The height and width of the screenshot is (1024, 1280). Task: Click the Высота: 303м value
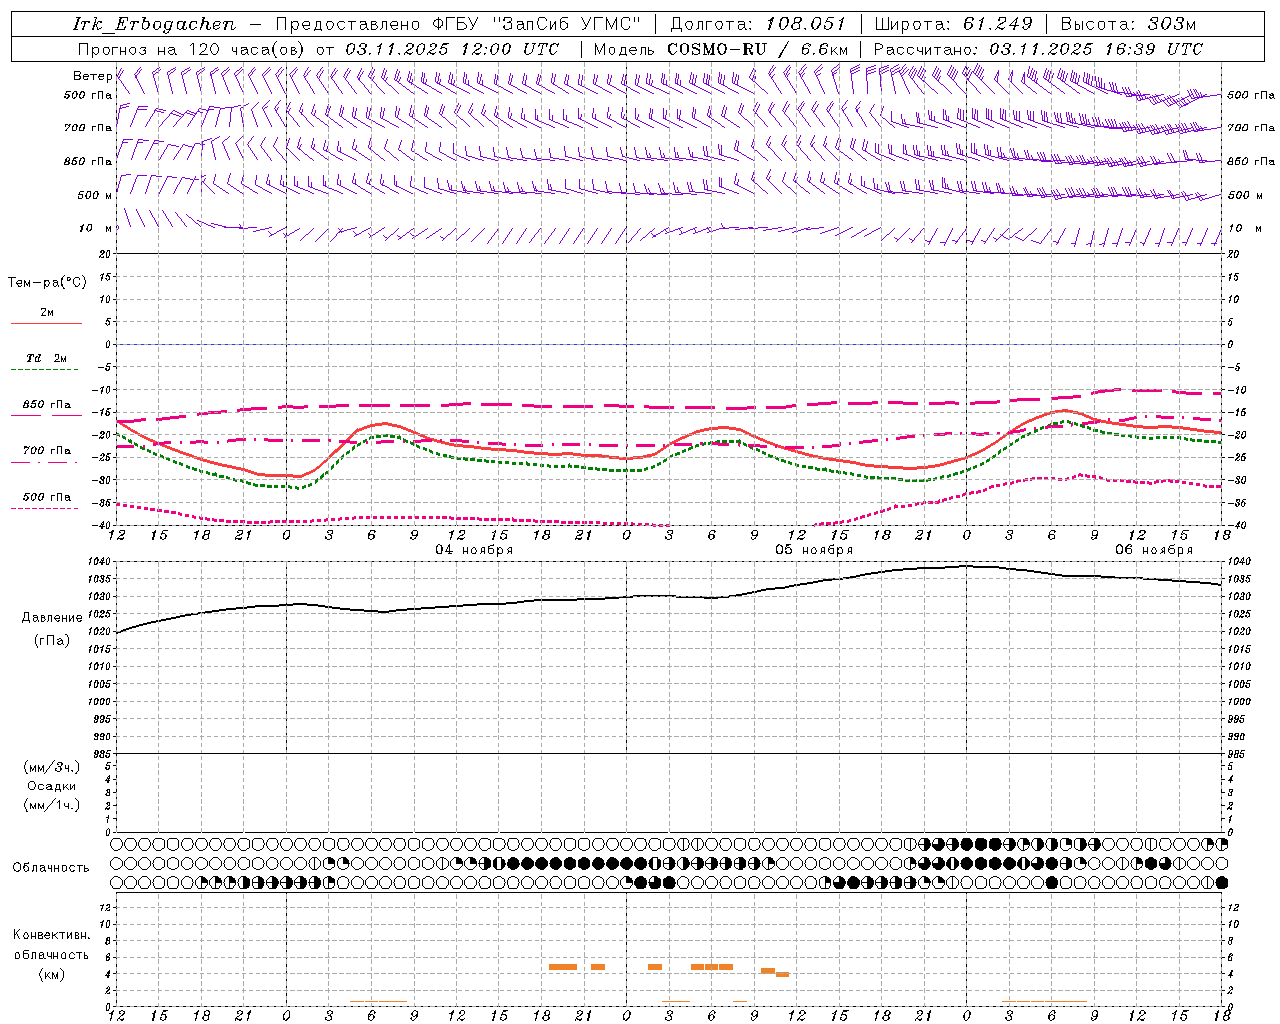(1128, 24)
